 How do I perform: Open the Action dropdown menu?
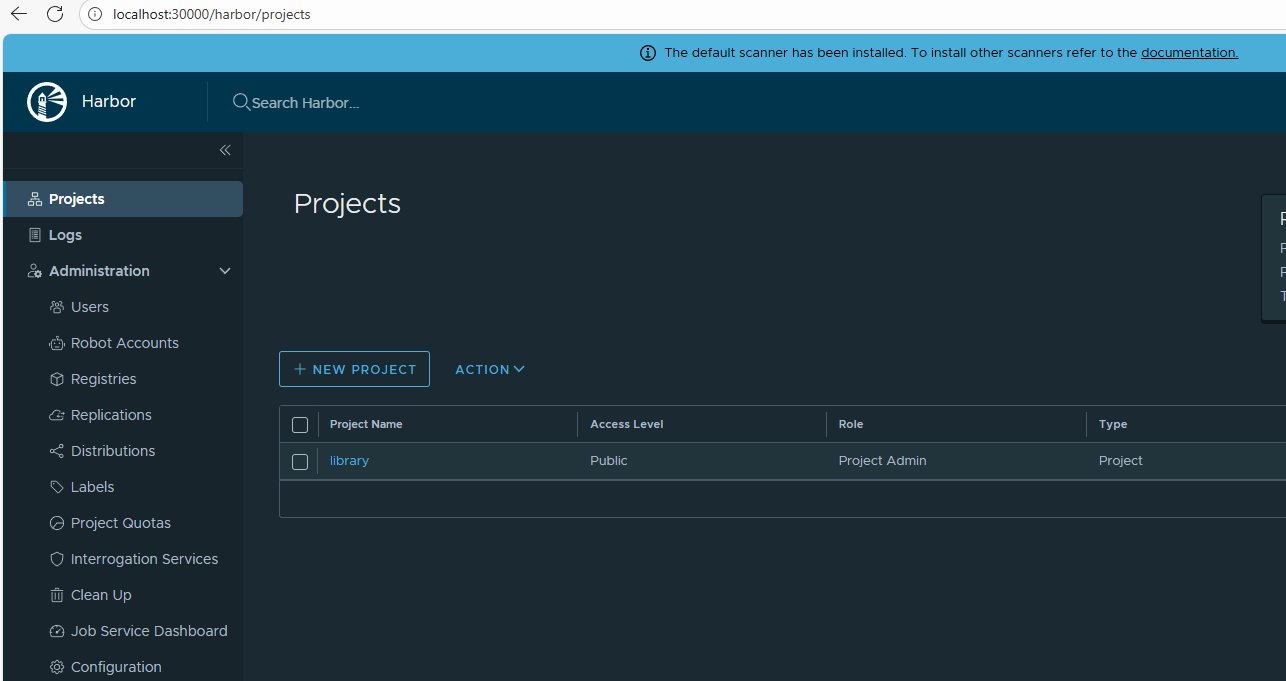[490, 369]
